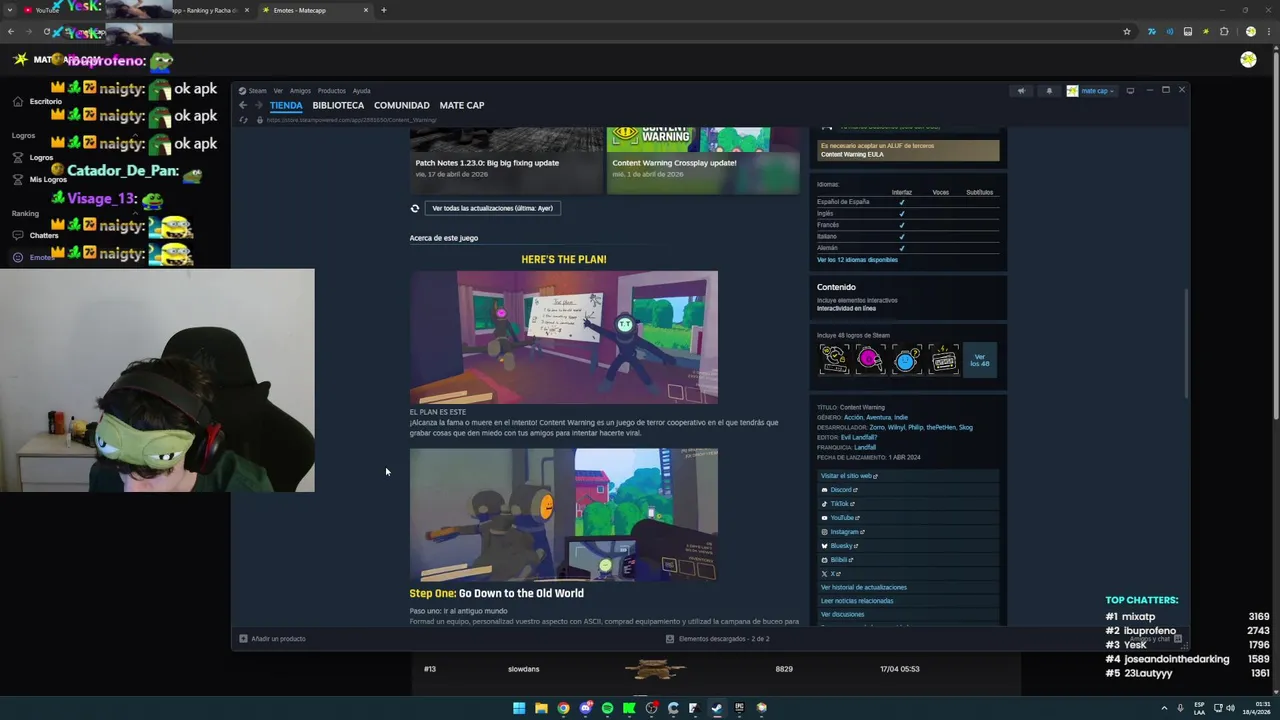Open the Productos menu in Steam
1280x720 pixels.
(x=331, y=91)
